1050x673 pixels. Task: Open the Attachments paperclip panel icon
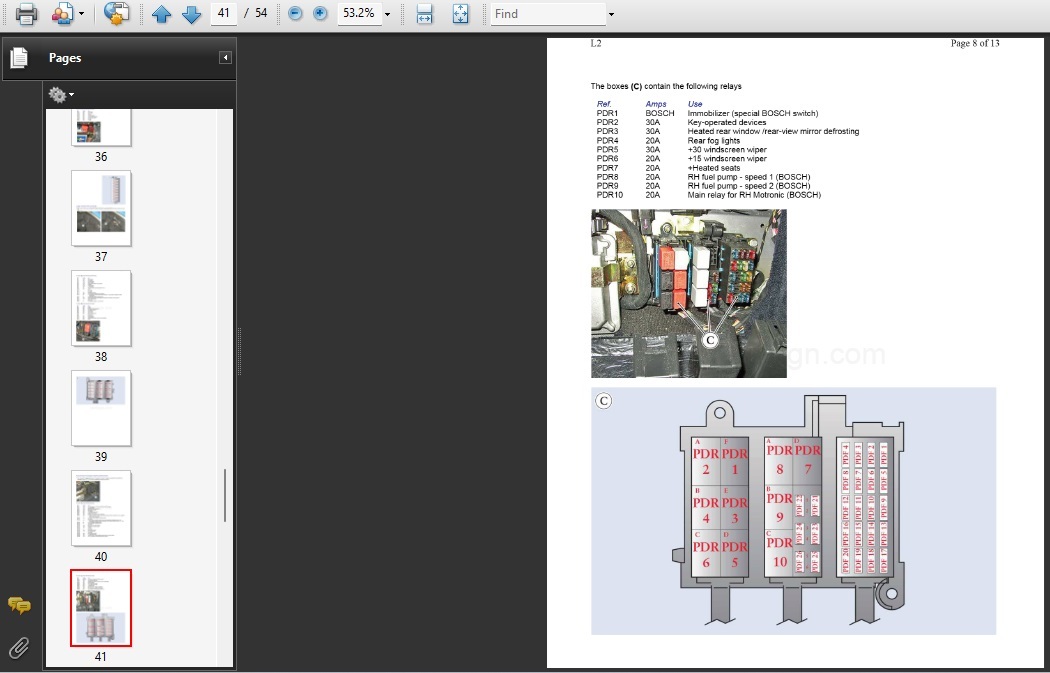(19, 648)
